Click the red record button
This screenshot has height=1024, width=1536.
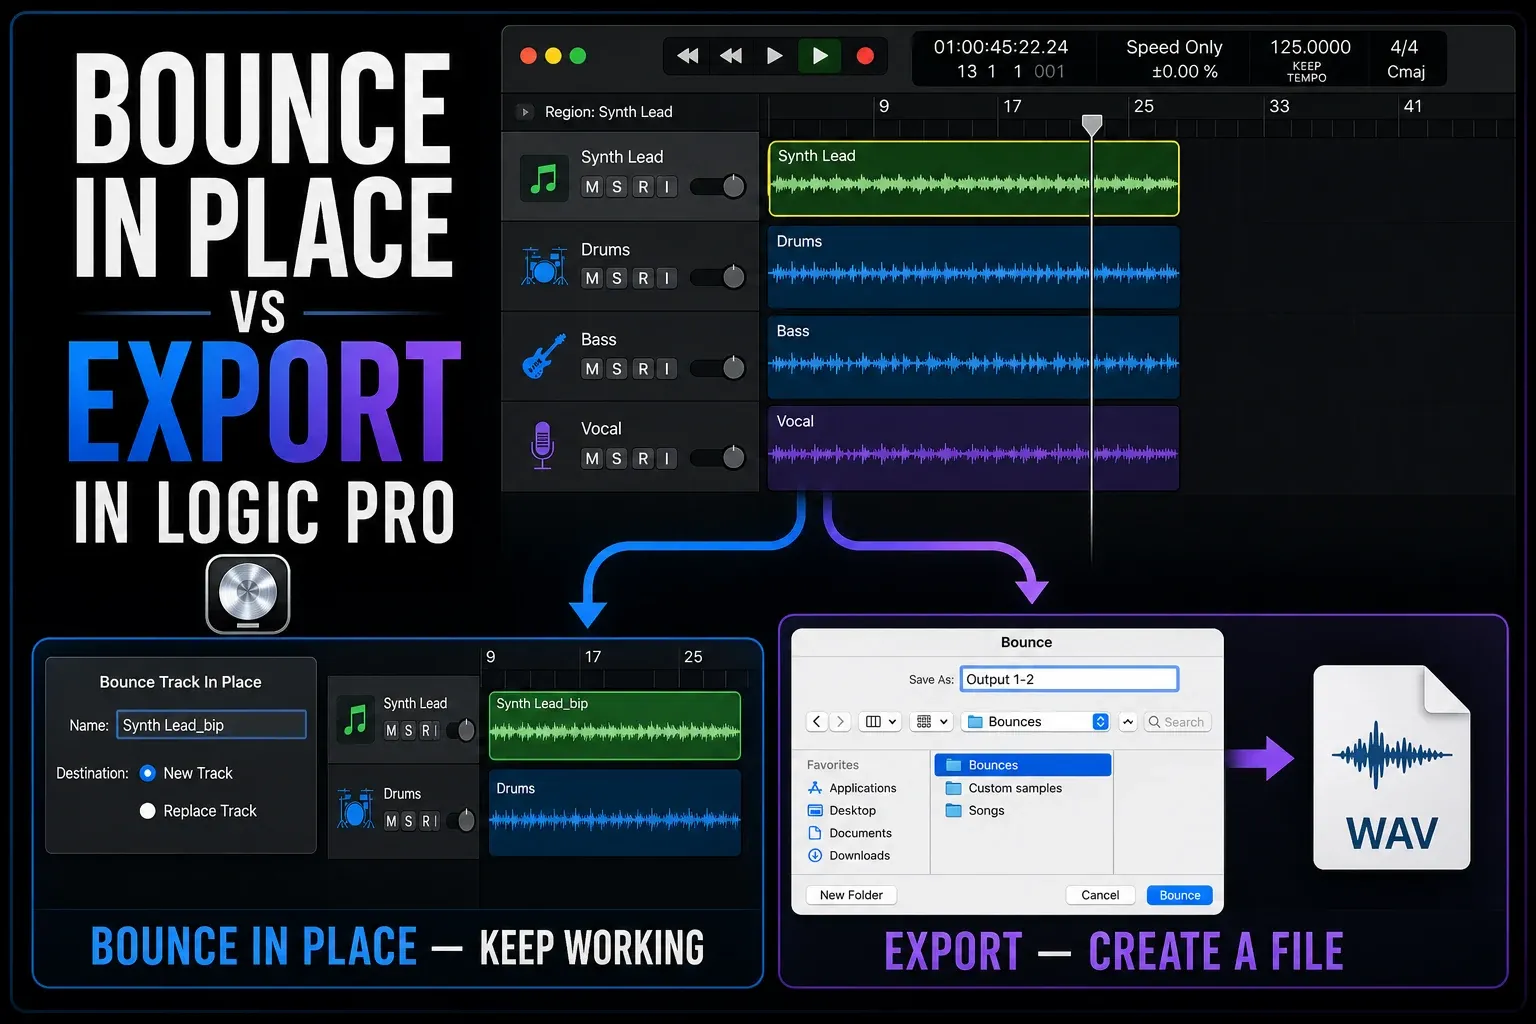866,56
